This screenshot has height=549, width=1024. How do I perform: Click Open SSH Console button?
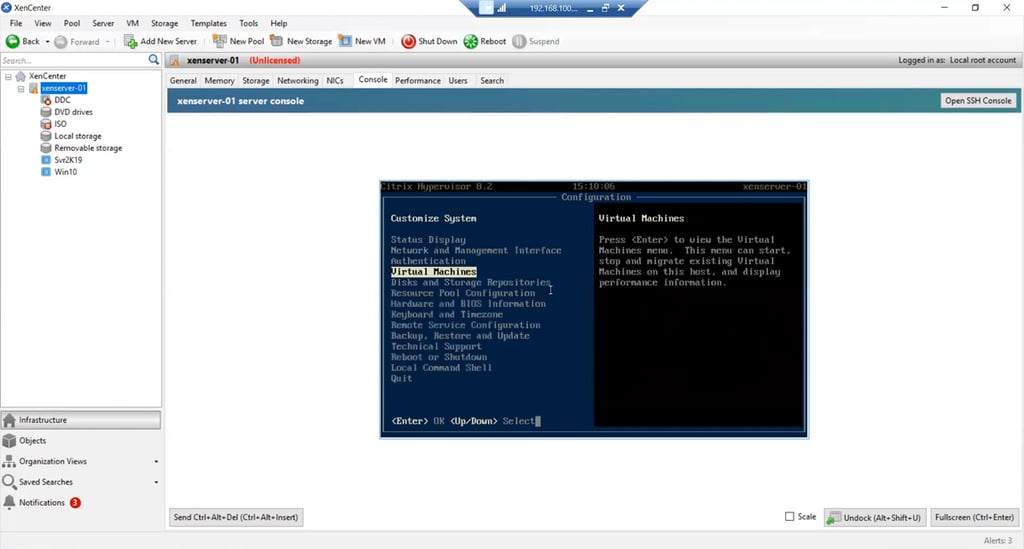point(978,101)
